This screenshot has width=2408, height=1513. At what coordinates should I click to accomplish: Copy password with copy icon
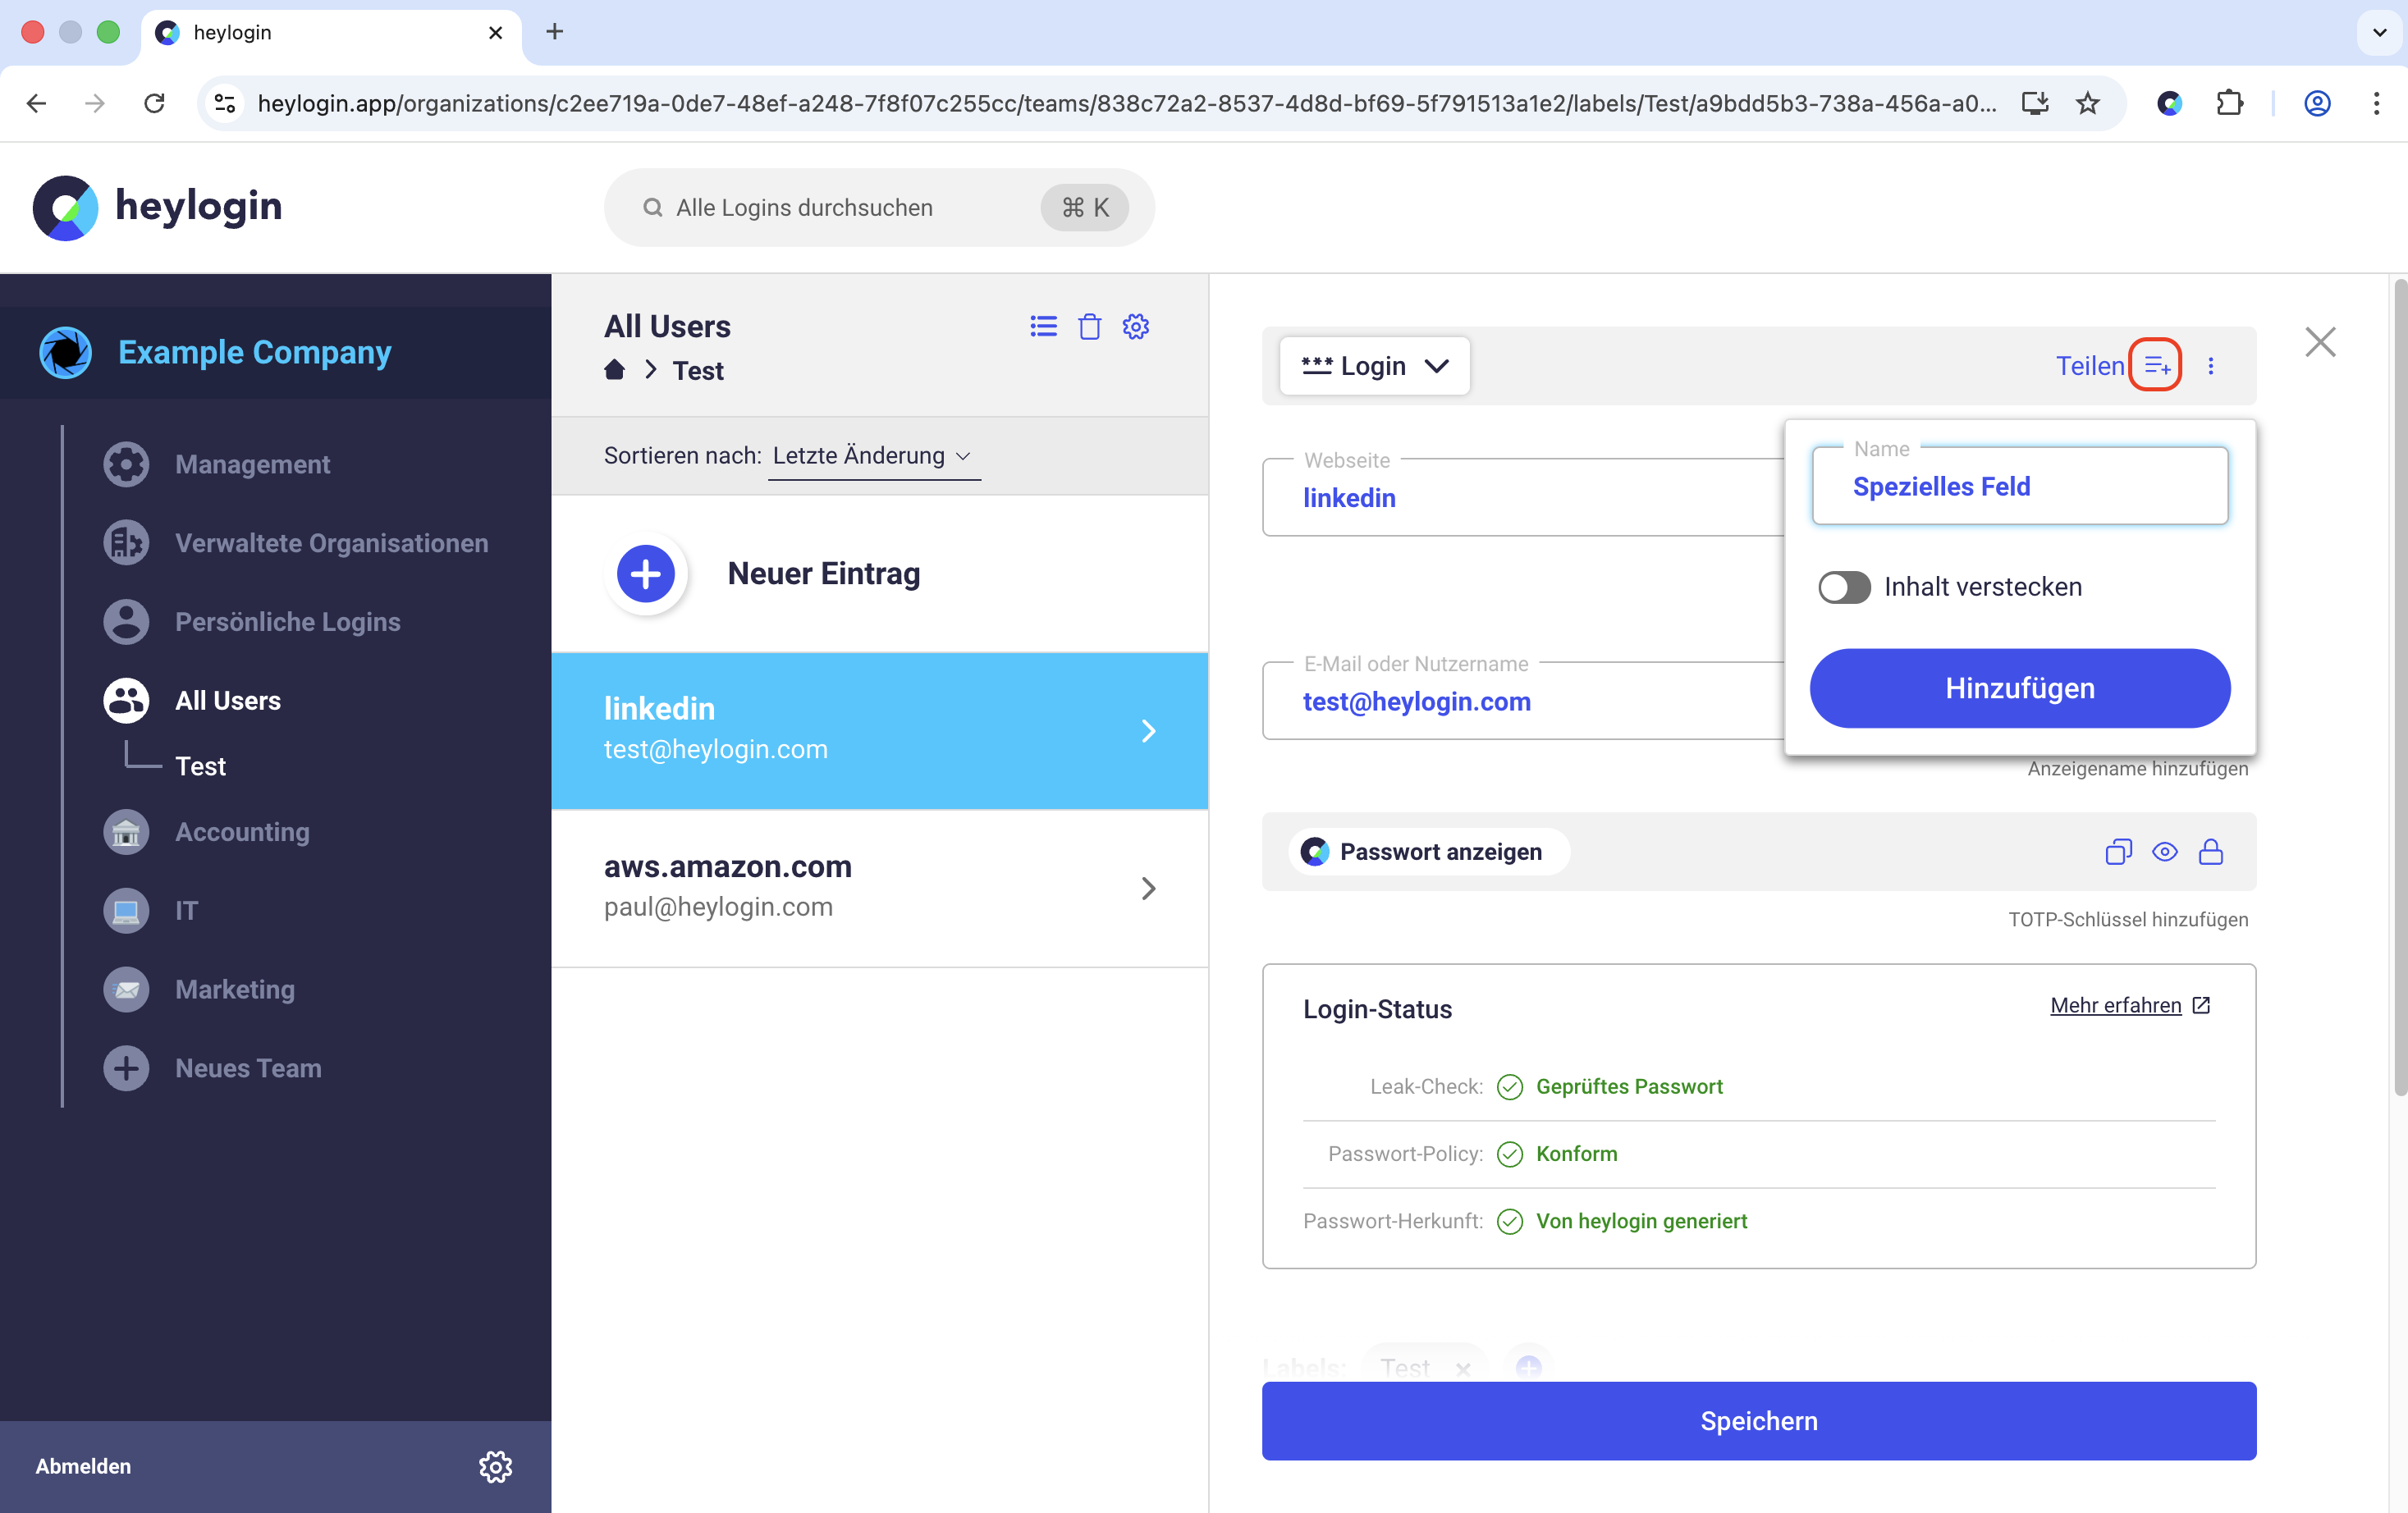point(2118,852)
